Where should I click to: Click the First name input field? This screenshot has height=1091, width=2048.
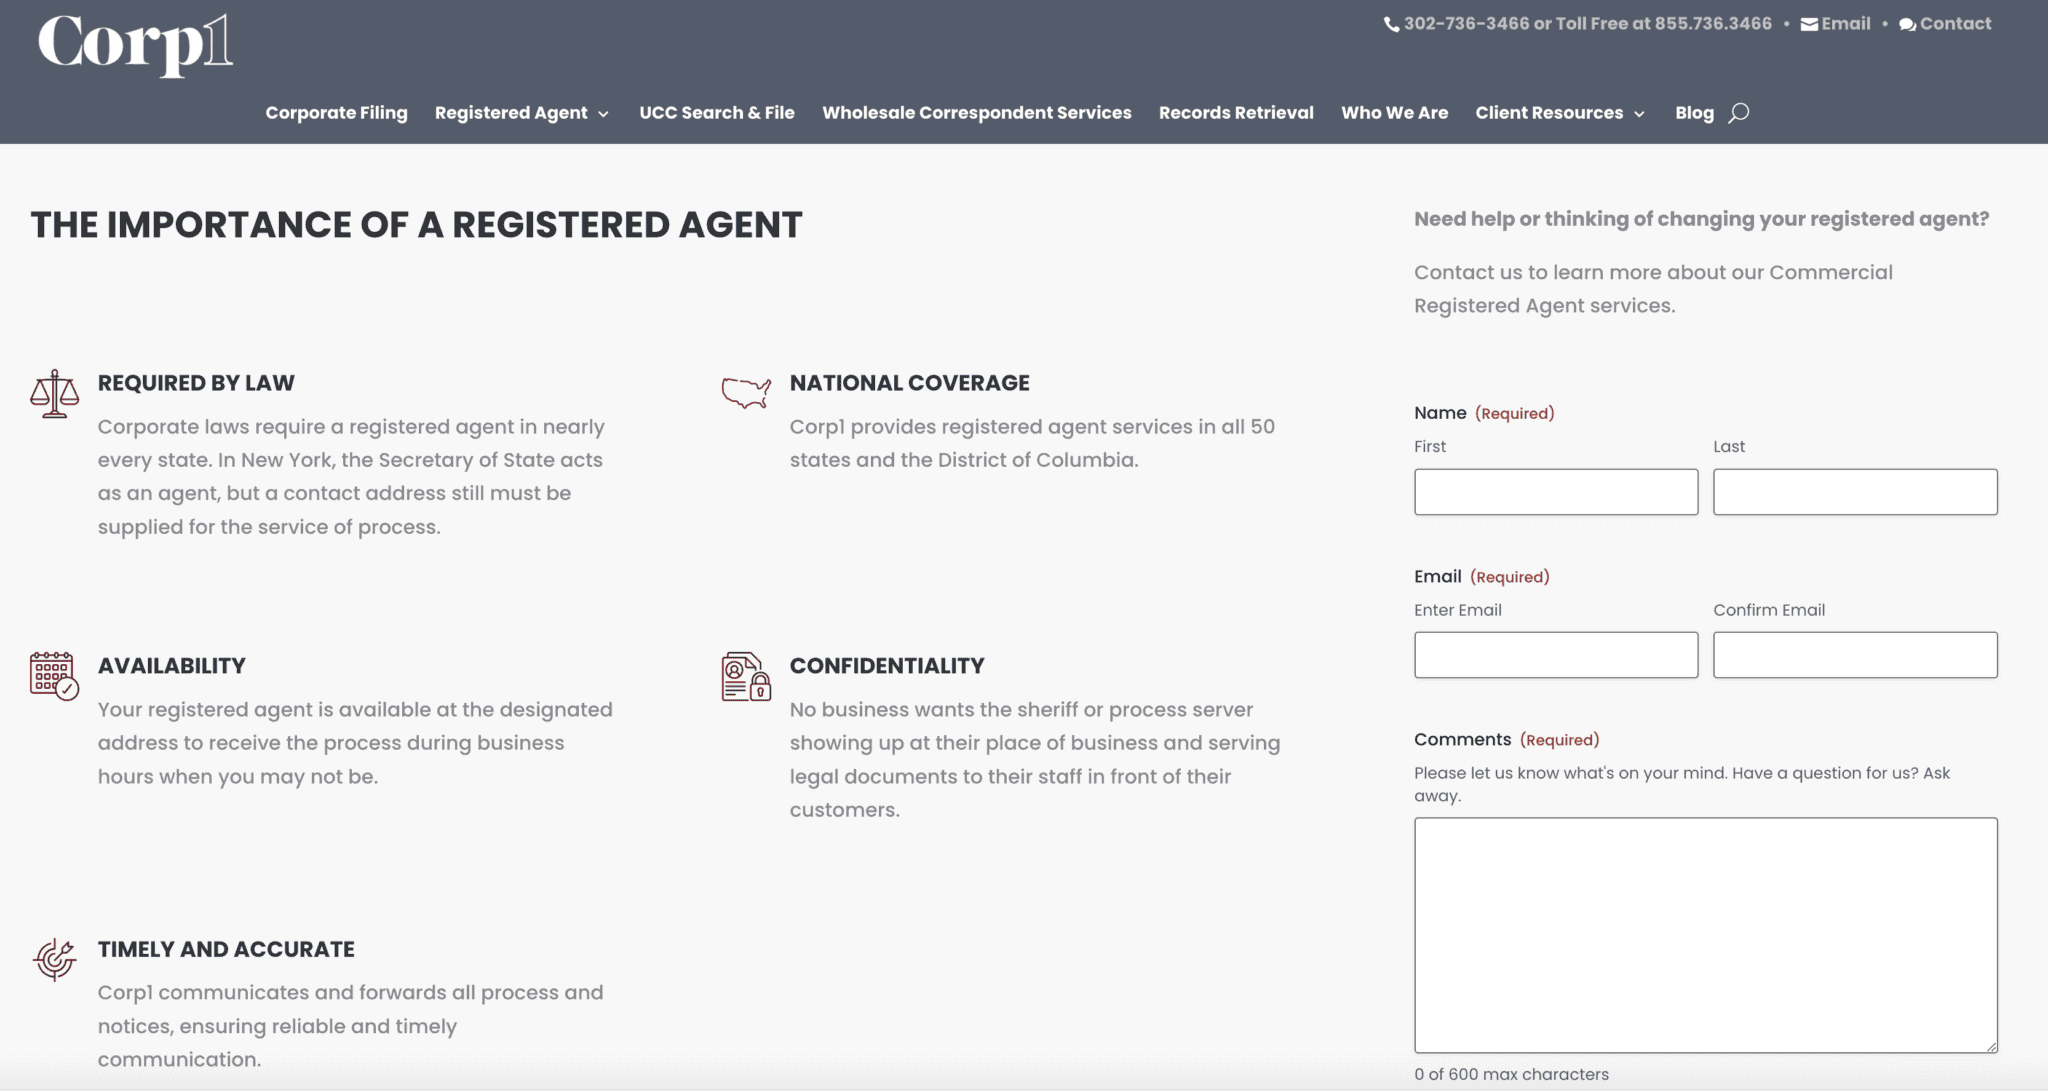point(1555,491)
